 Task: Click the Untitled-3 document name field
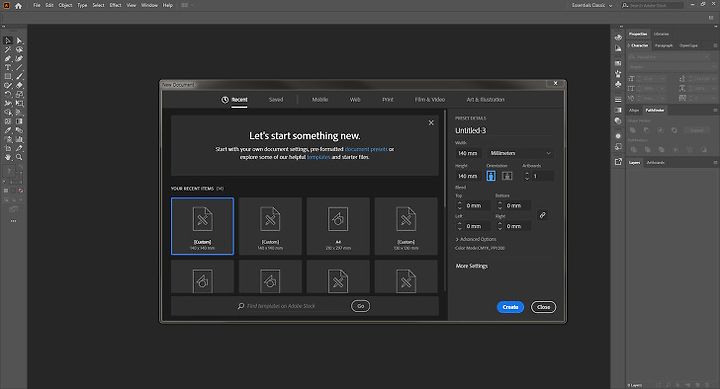504,130
